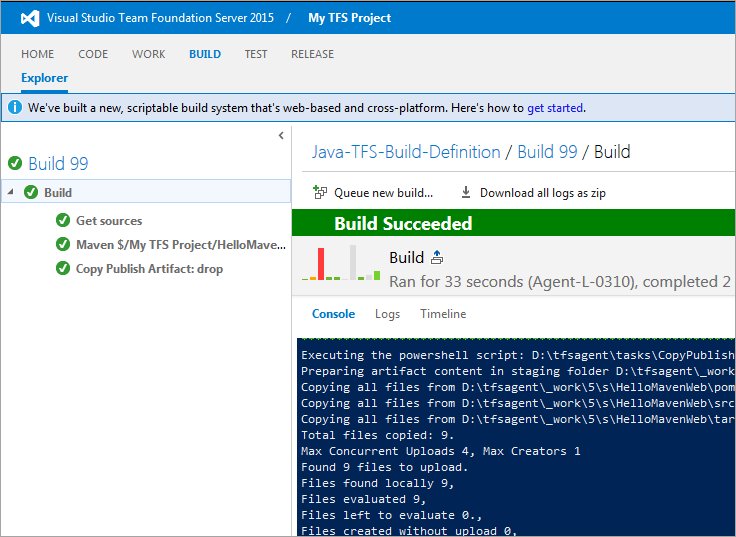
Task: Click the build history bar chart
Action: (x=342, y=263)
